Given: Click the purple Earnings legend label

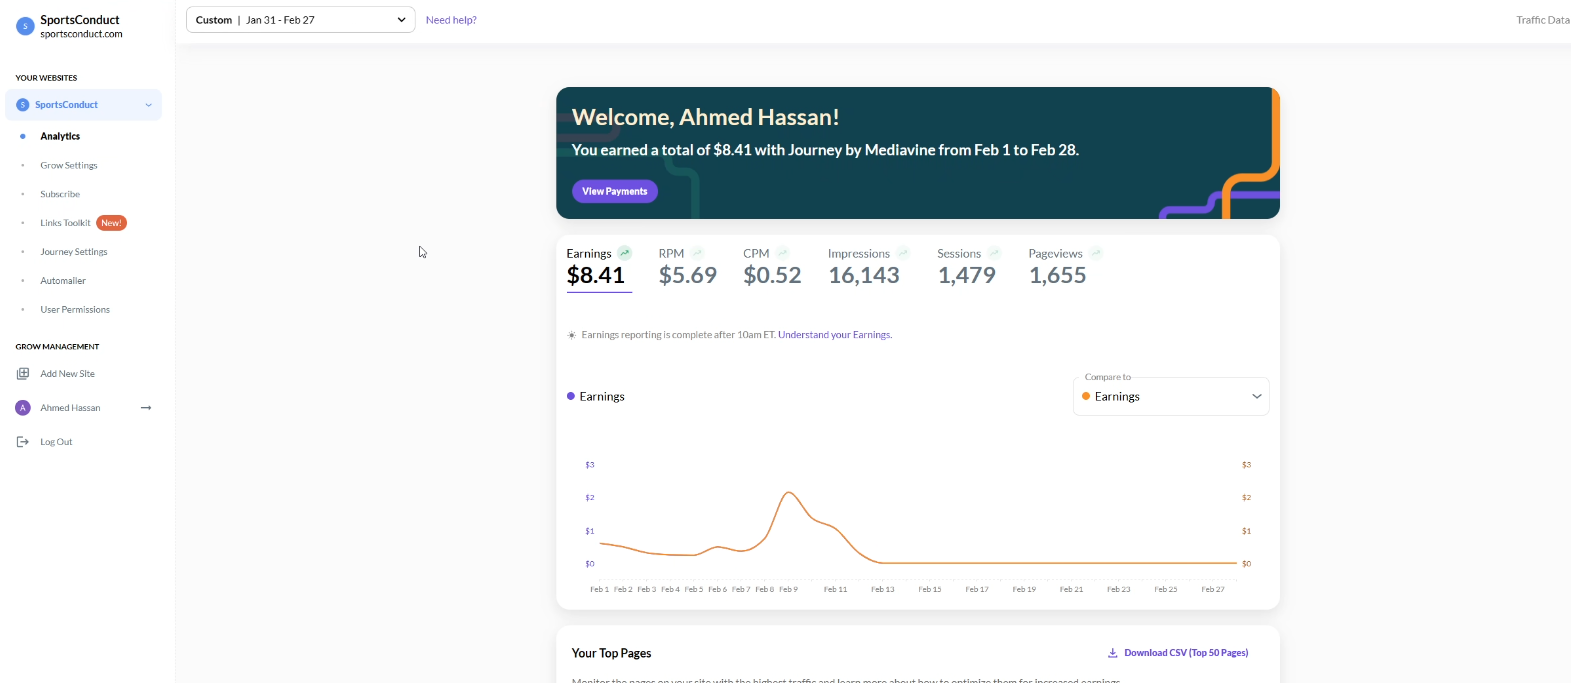Looking at the screenshot, I should [602, 397].
